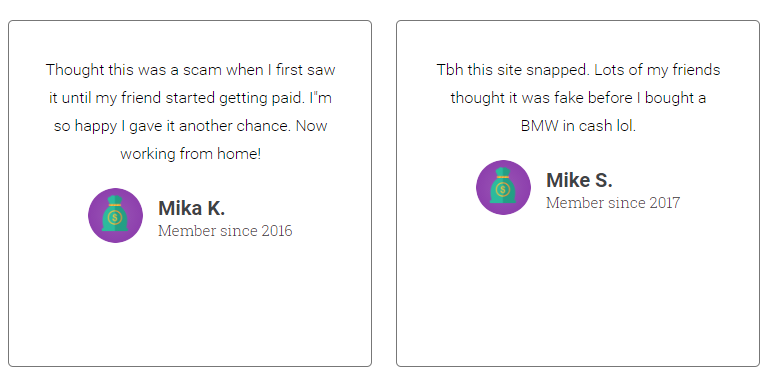
Task: Click the 'BMW in cash lol.' line
Action: coord(578,126)
